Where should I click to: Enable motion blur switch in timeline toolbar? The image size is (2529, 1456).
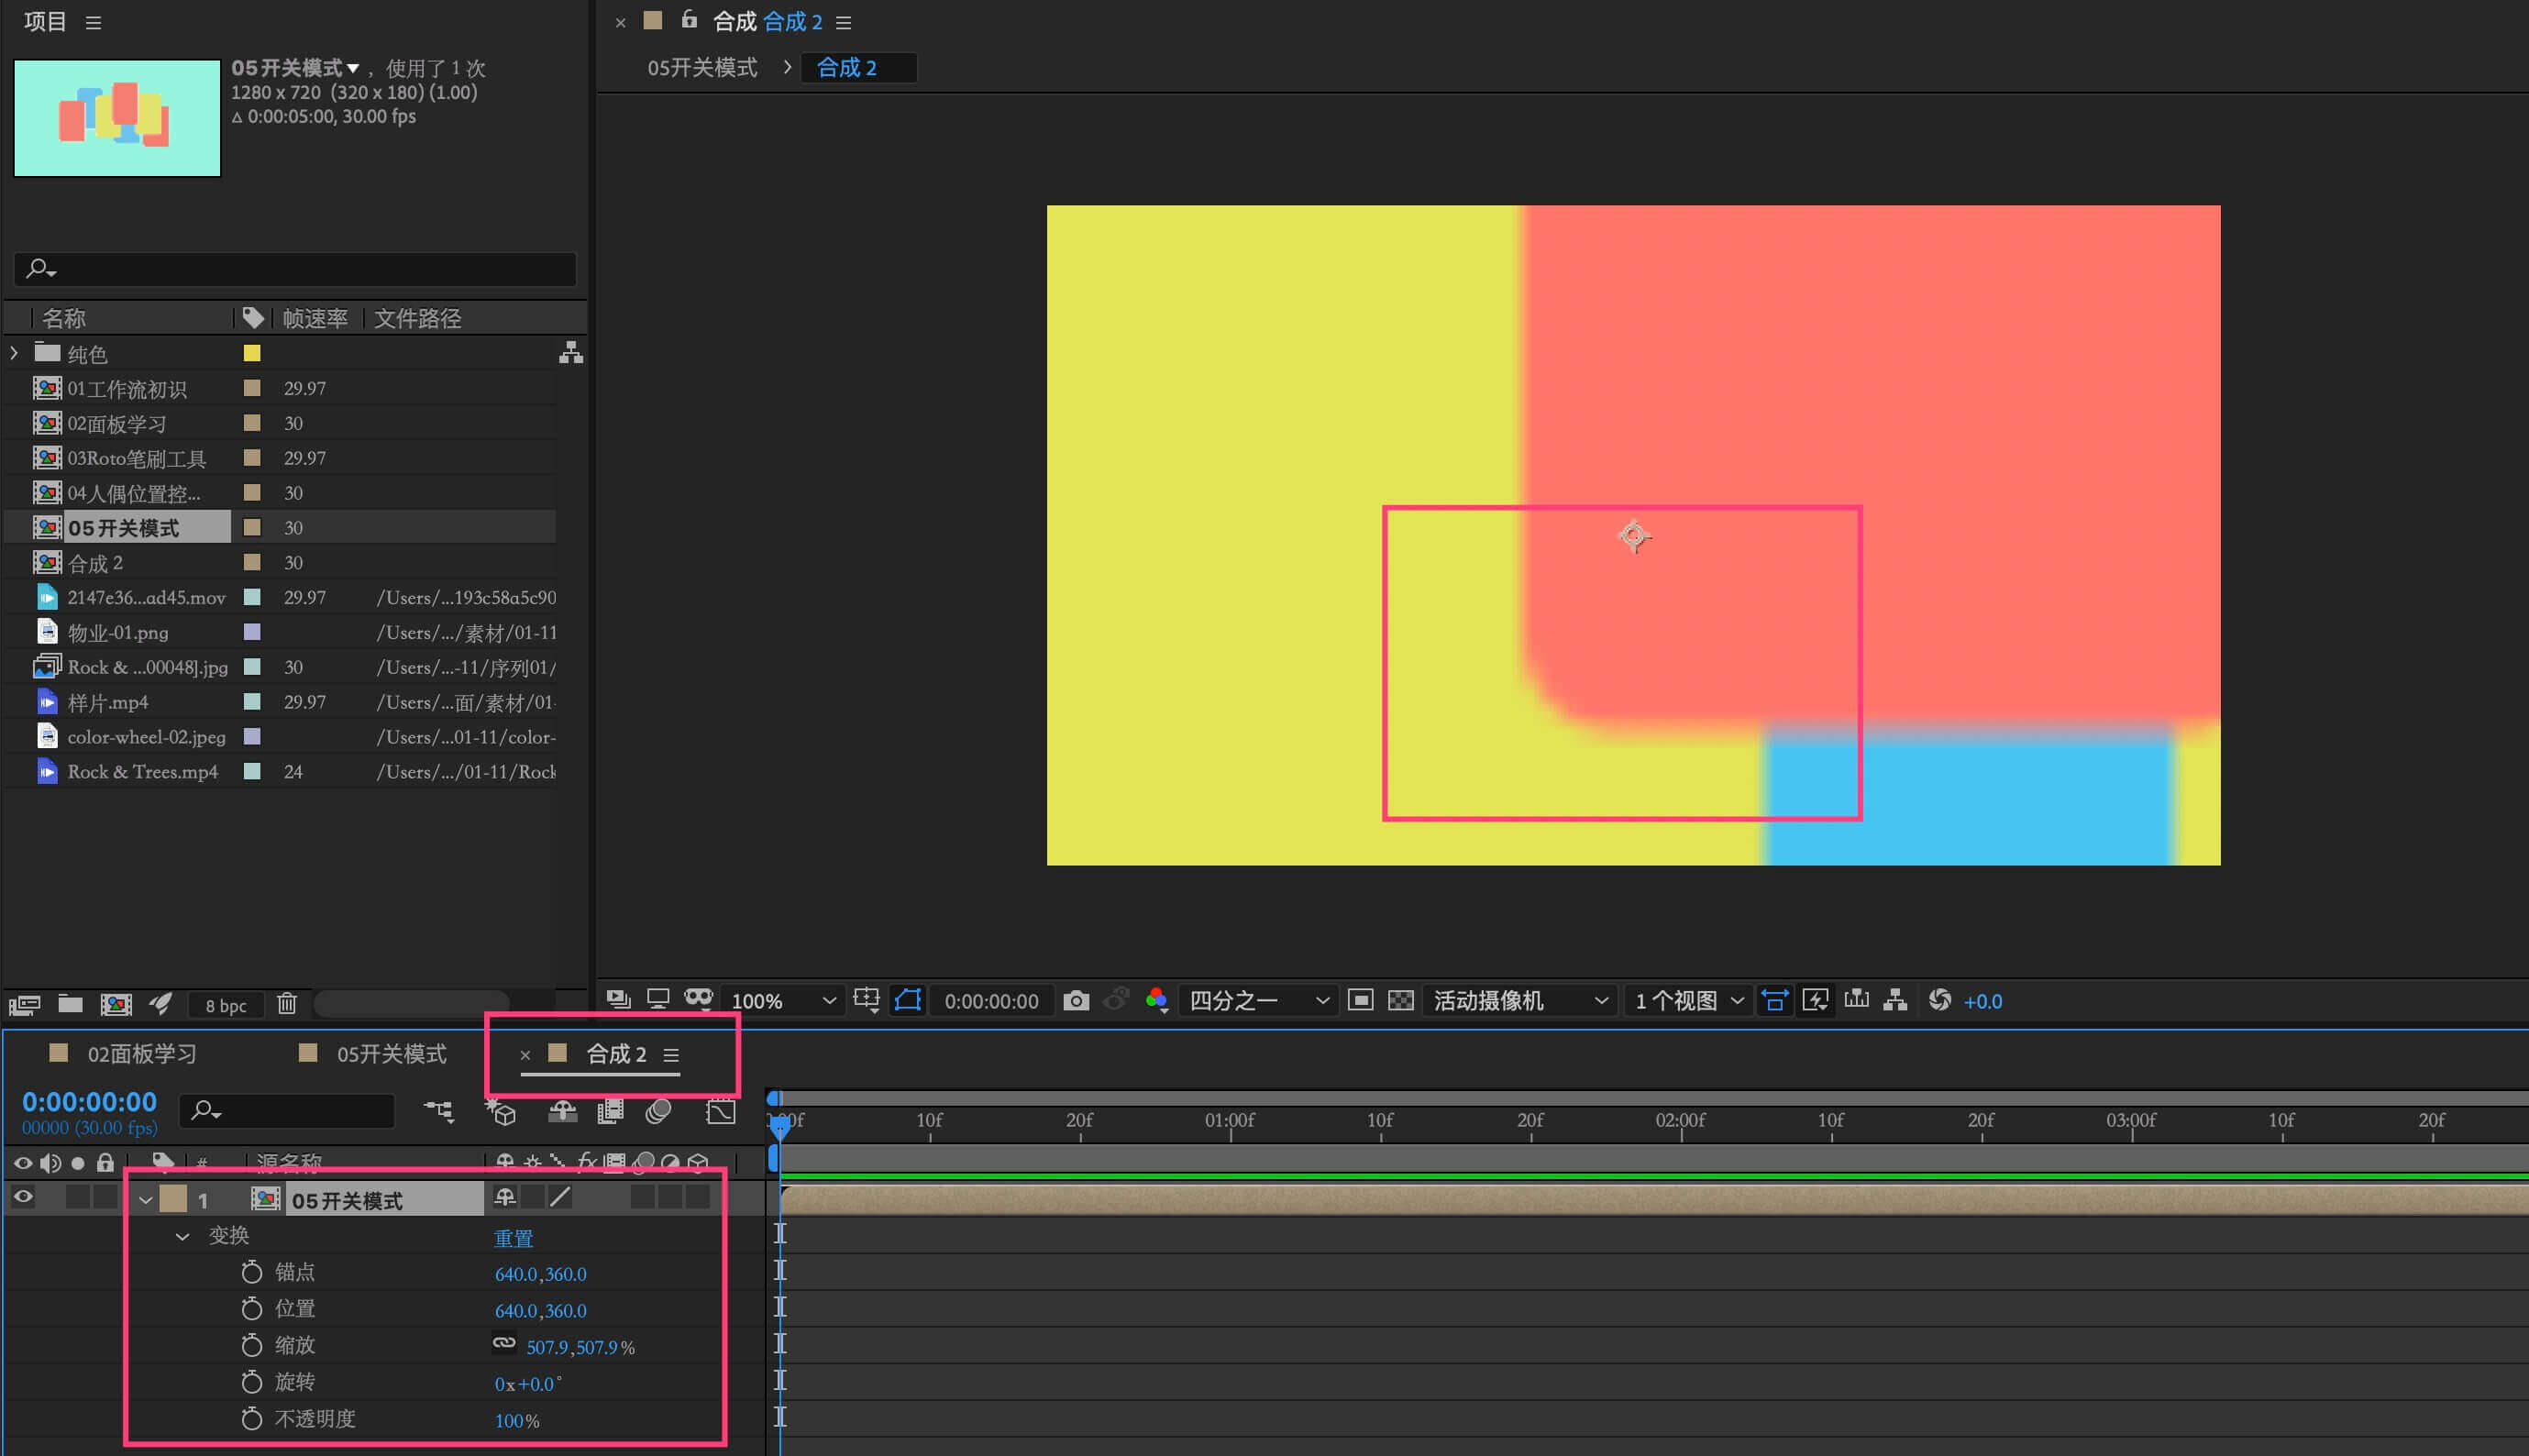pyautogui.click(x=658, y=1112)
